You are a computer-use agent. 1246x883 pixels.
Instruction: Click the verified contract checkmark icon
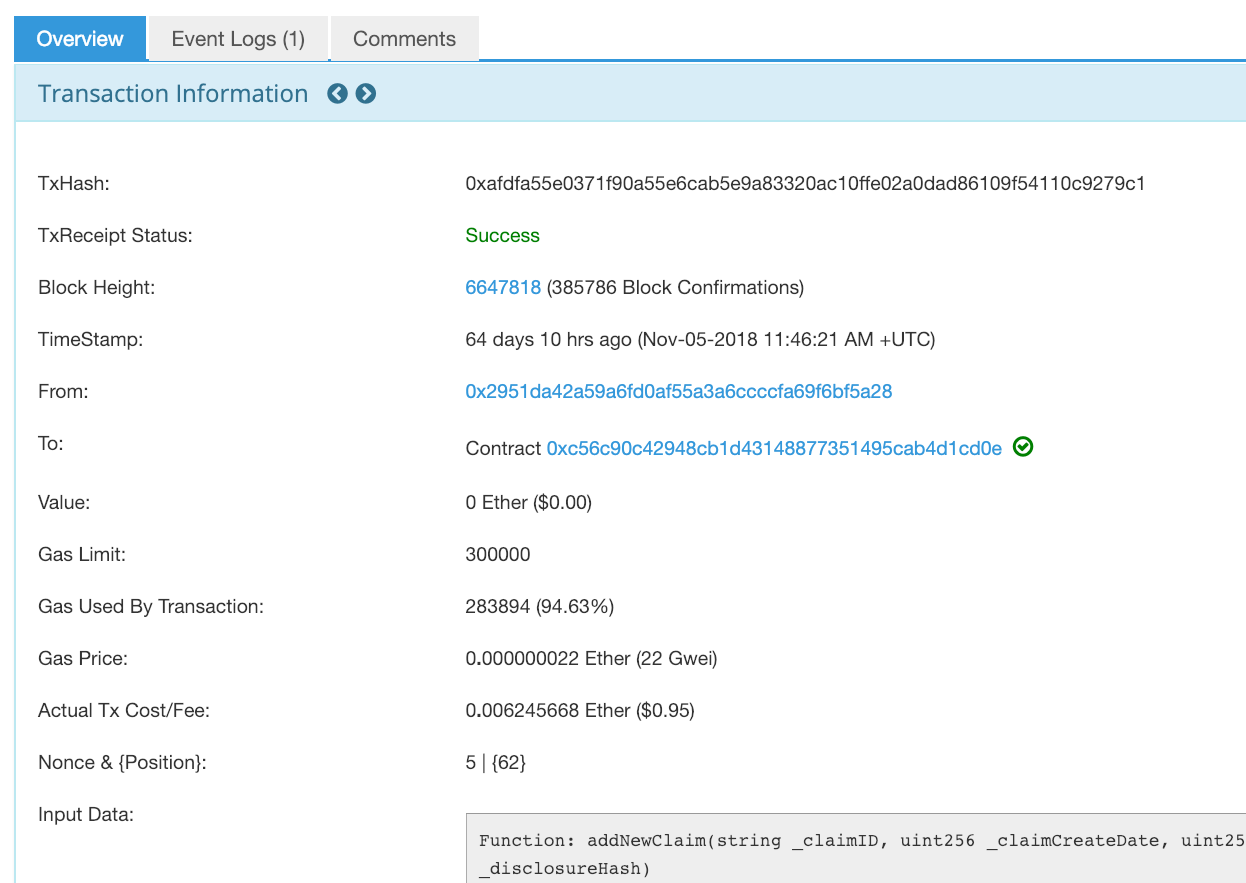(1023, 447)
